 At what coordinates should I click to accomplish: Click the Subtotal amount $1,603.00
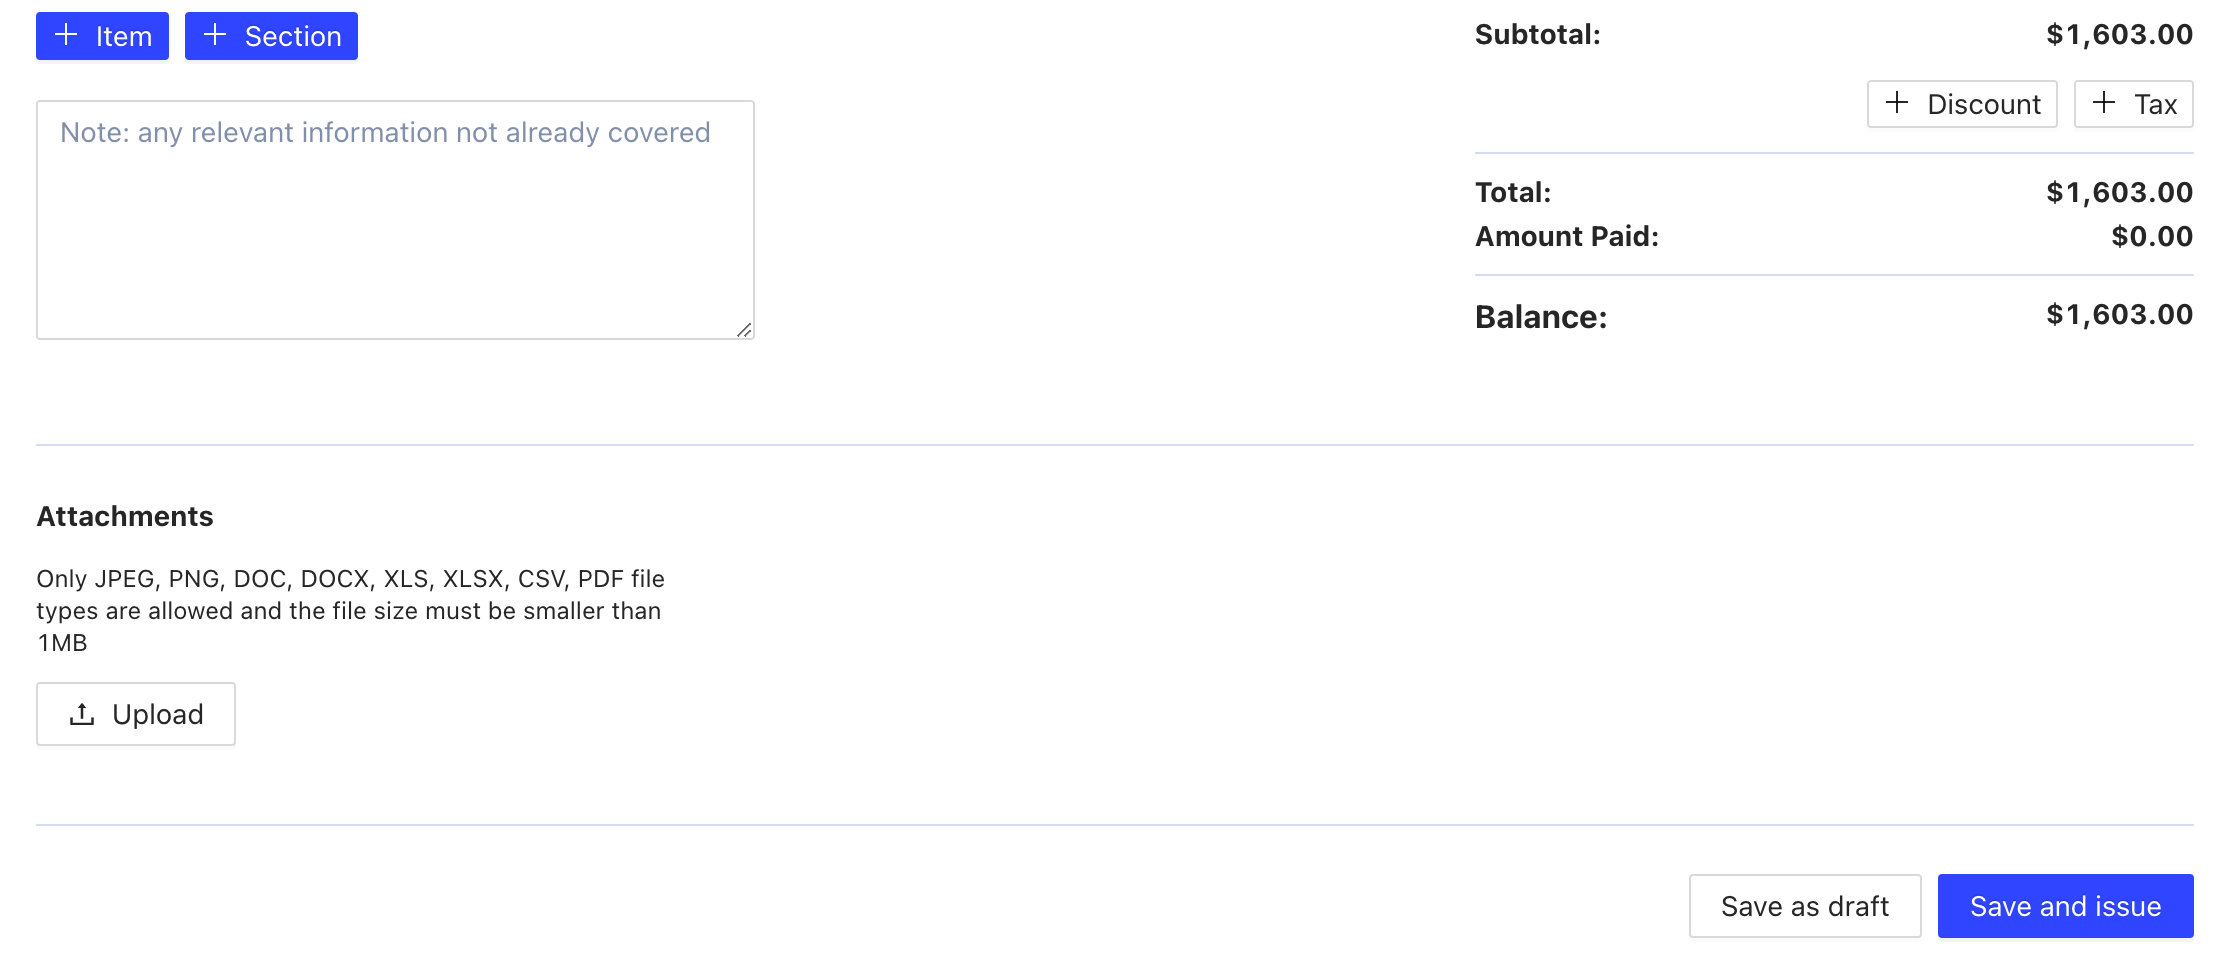tap(2119, 35)
